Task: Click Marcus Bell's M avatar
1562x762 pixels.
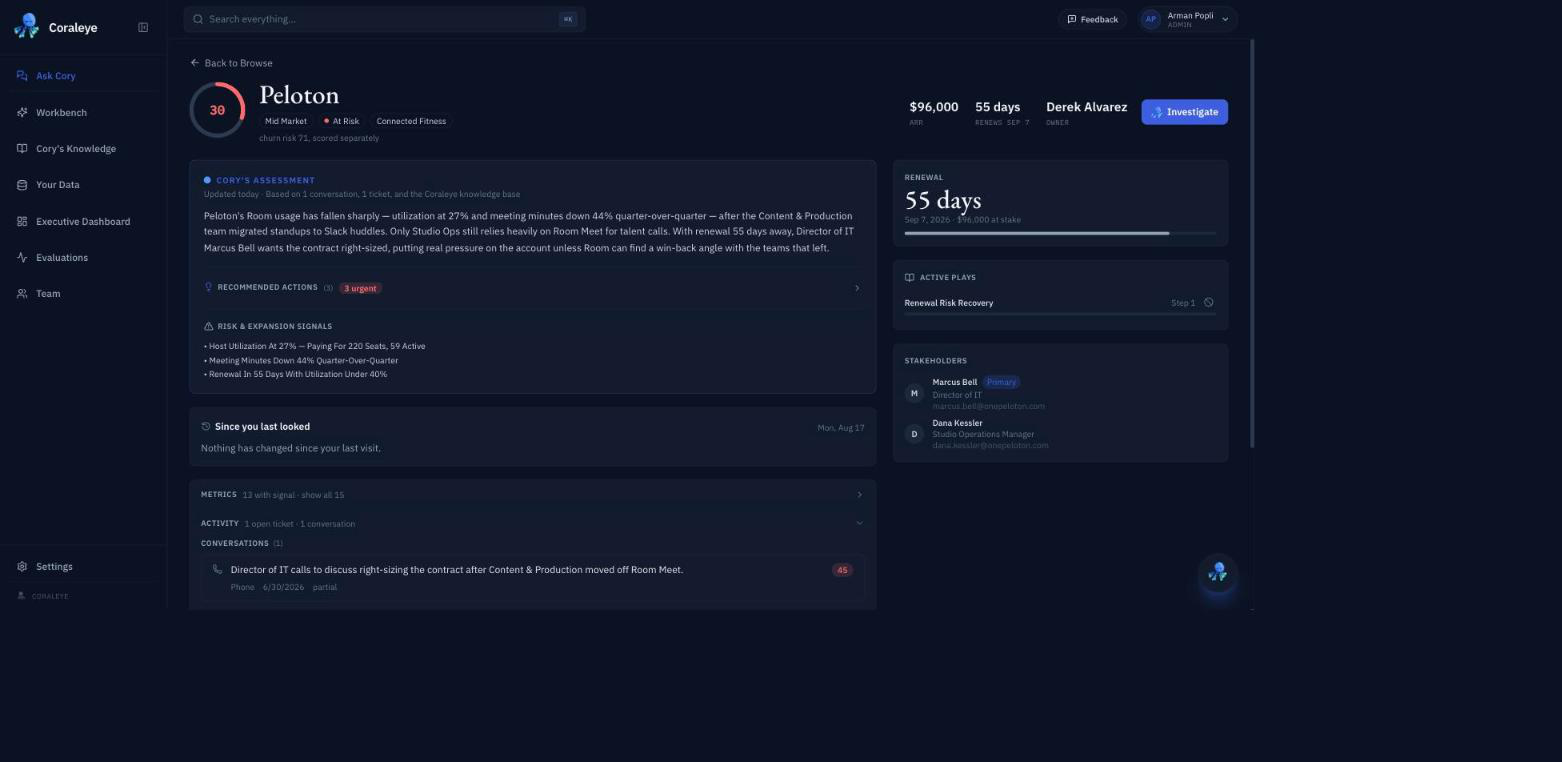Action: (913, 394)
